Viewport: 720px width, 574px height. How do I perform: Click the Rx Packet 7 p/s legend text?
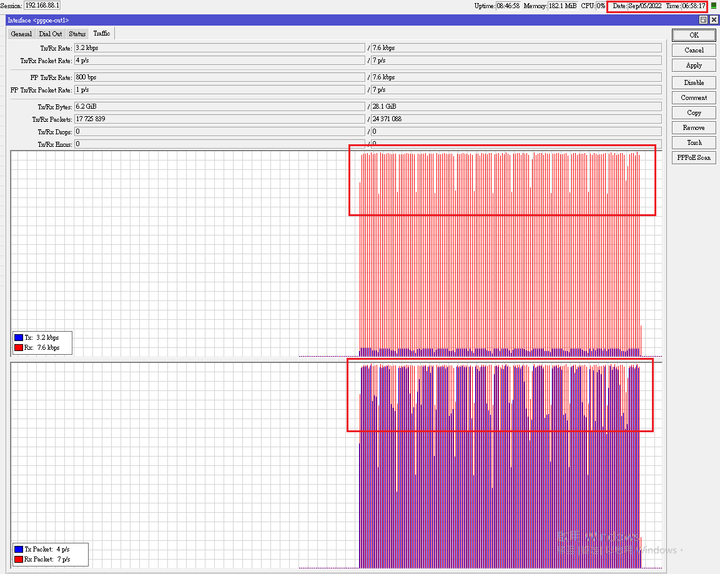click(47, 559)
